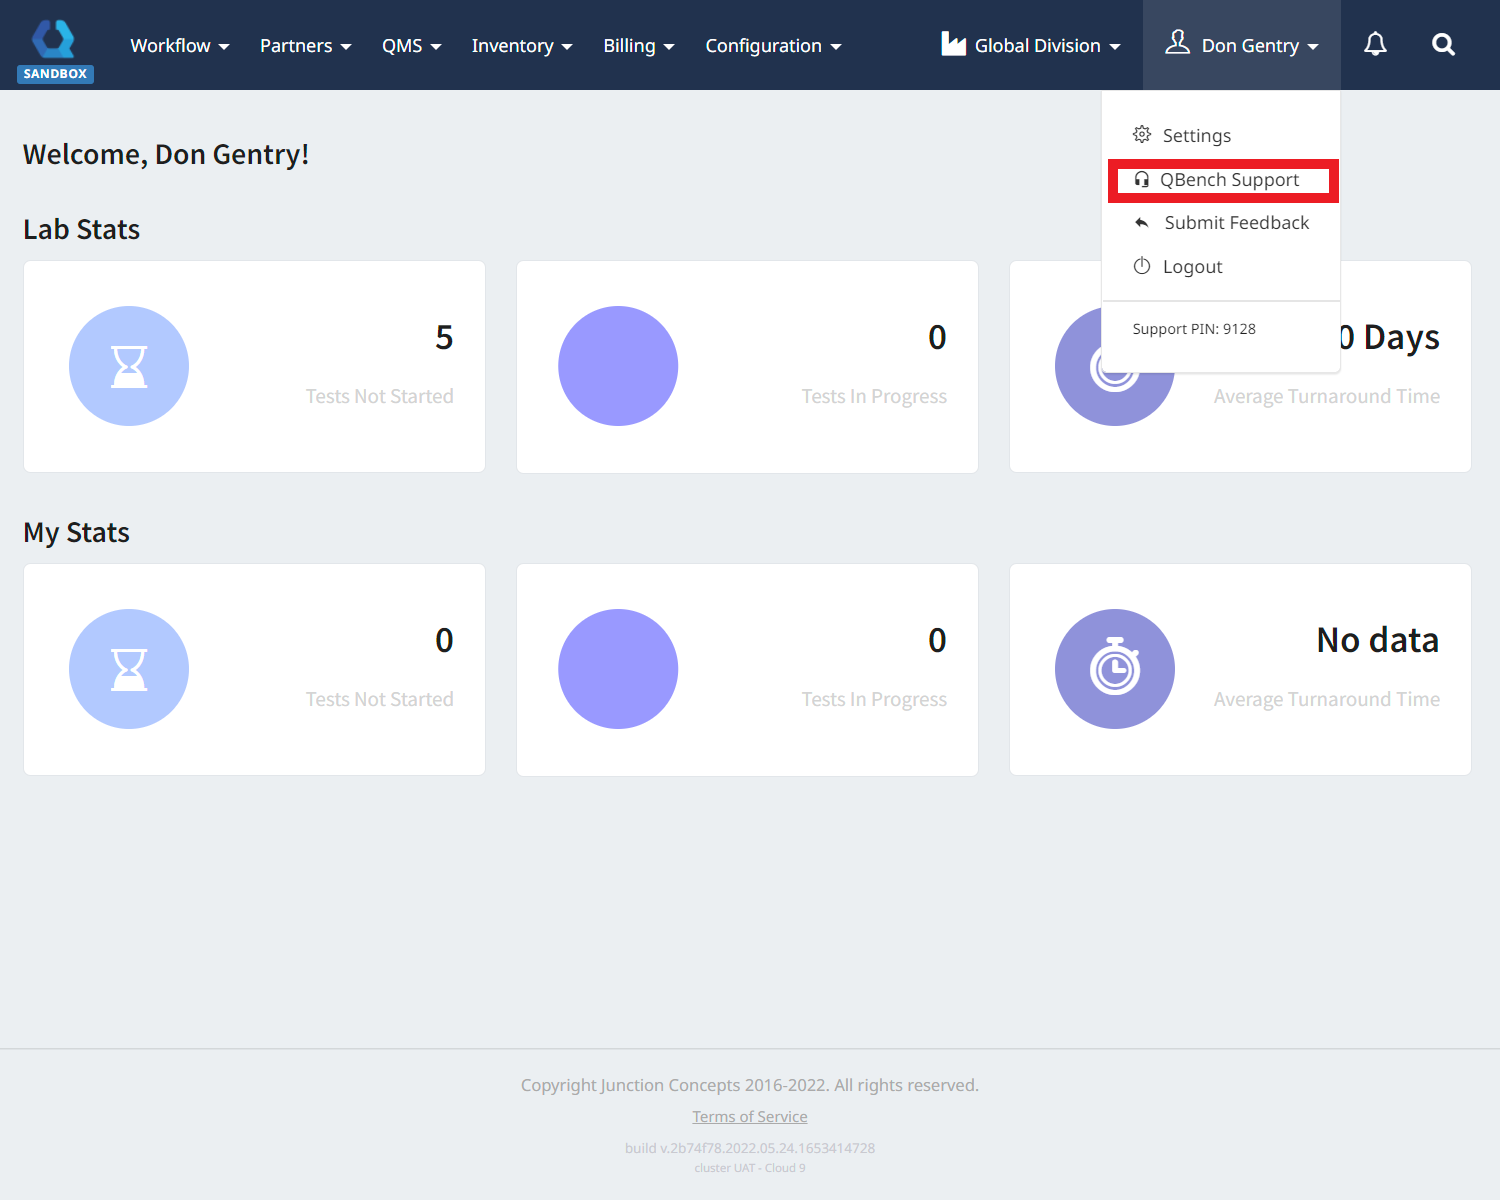Open the Inventory menu
The image size is (1500, 1200).
coord(521,46)
